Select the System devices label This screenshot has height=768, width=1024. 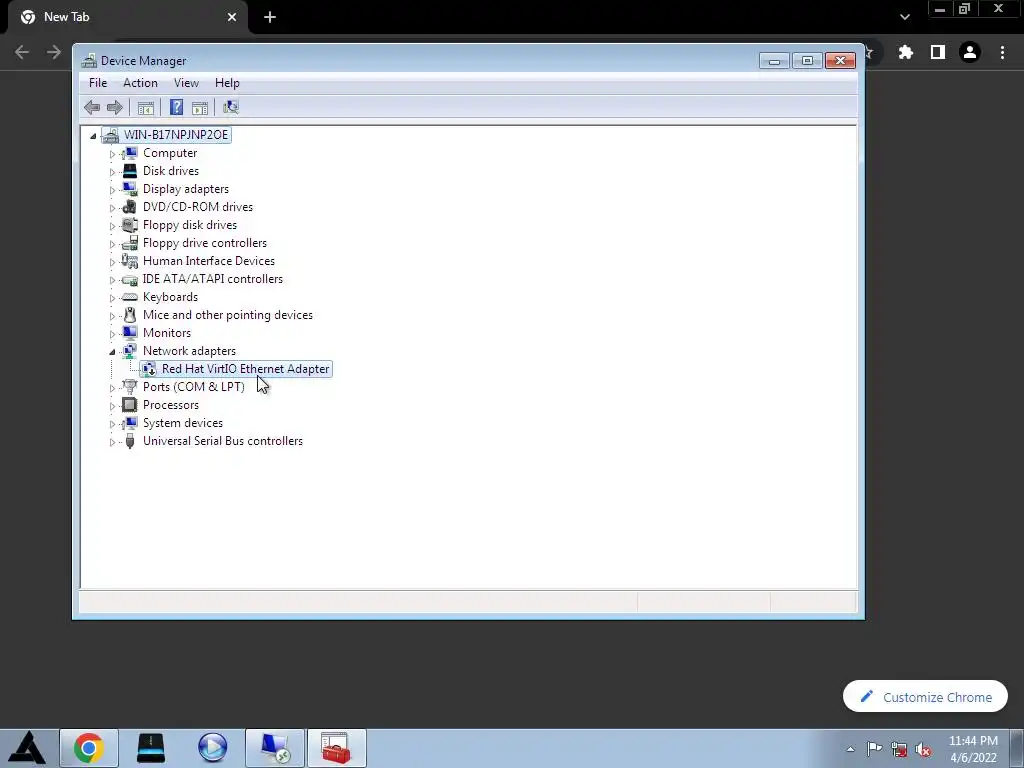coord(183,423)
